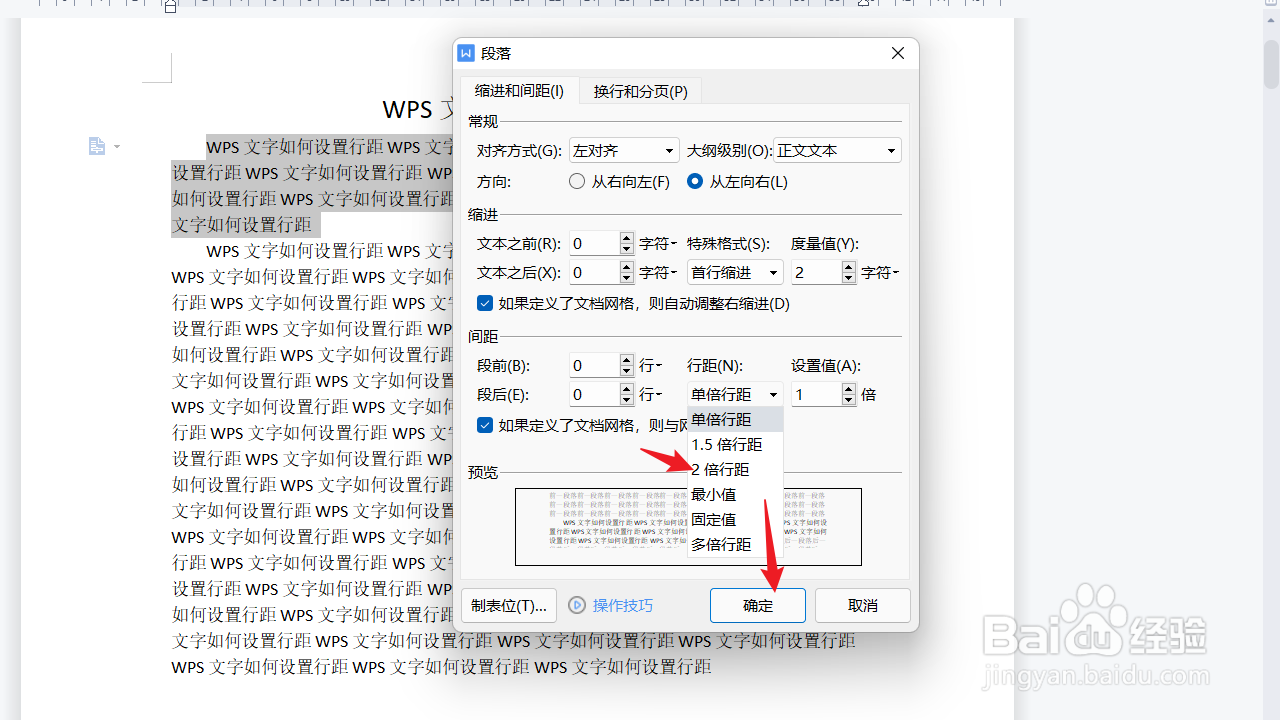Open the 操作技巧 link
This screenshot has width=1280, height=720.
622,605
